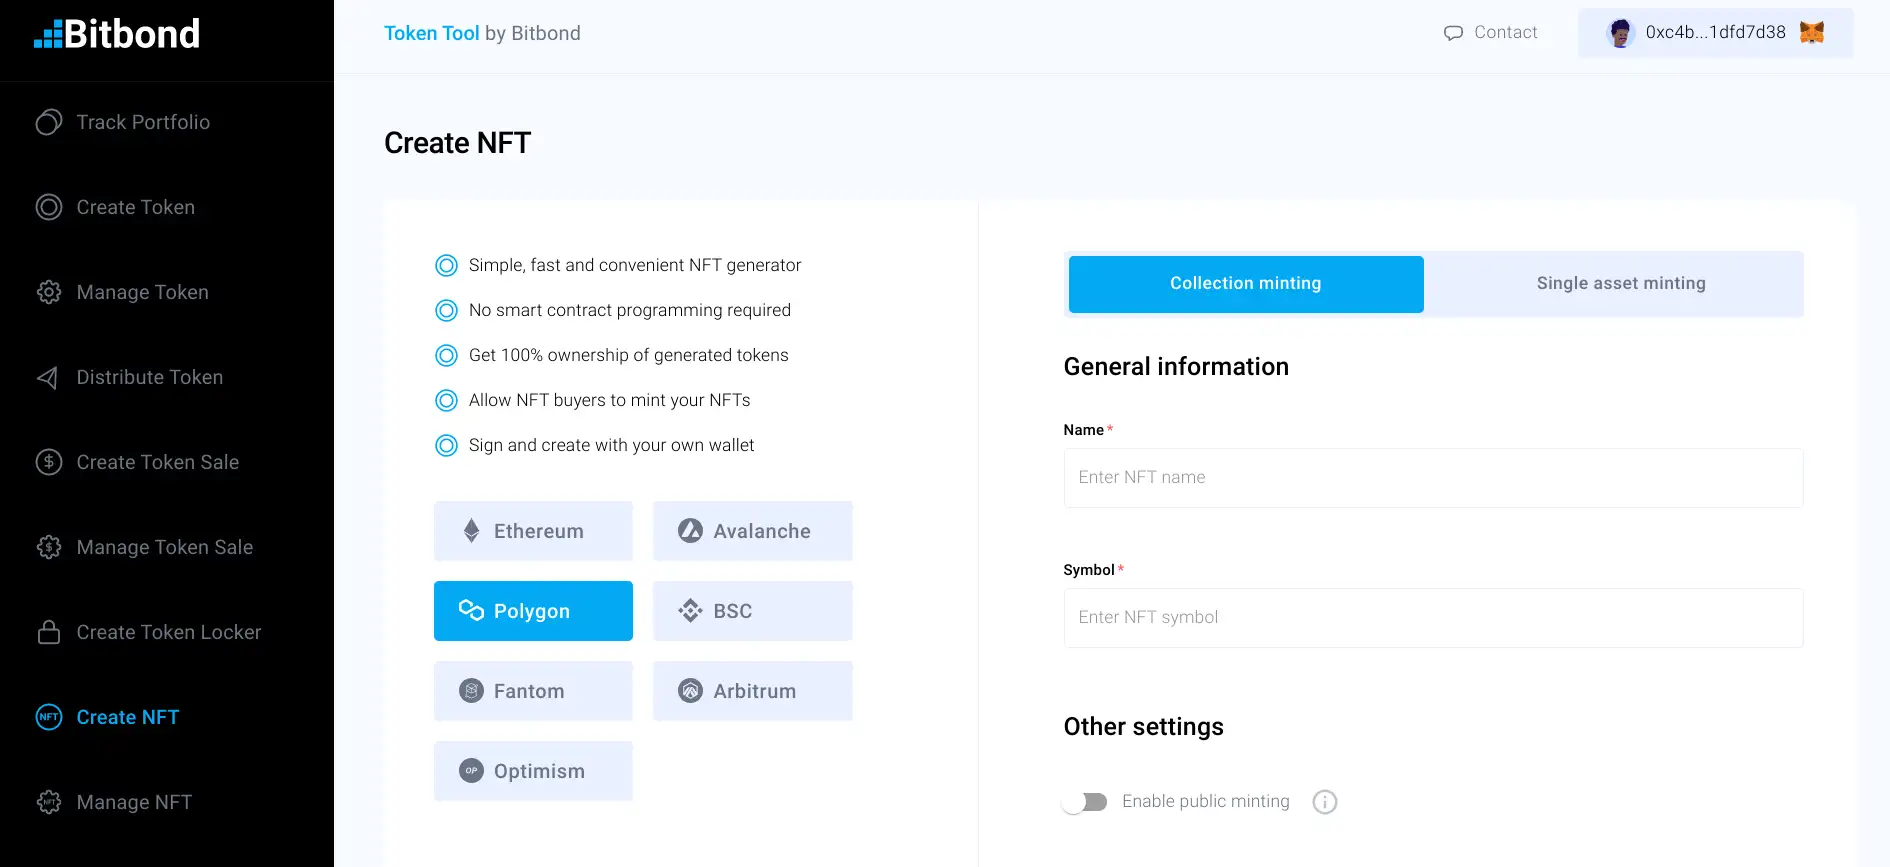Viewport: 1890px width, 867px height.
Task: Click the Manage NFT gear icon
Action: coord(49,802)
